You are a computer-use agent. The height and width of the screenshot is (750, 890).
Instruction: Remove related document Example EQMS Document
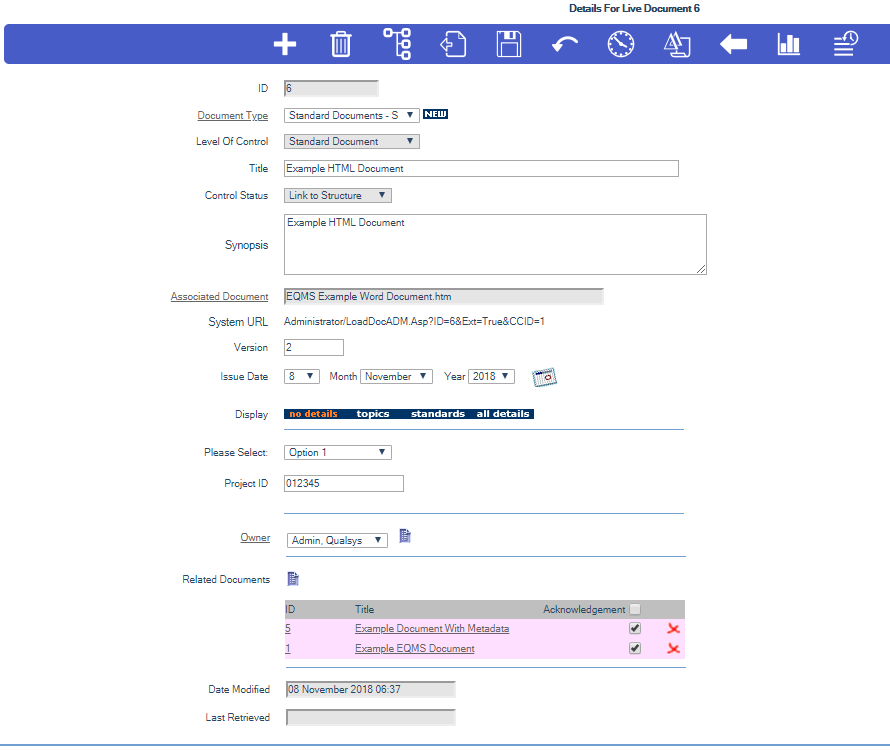[x=674, y=649]
